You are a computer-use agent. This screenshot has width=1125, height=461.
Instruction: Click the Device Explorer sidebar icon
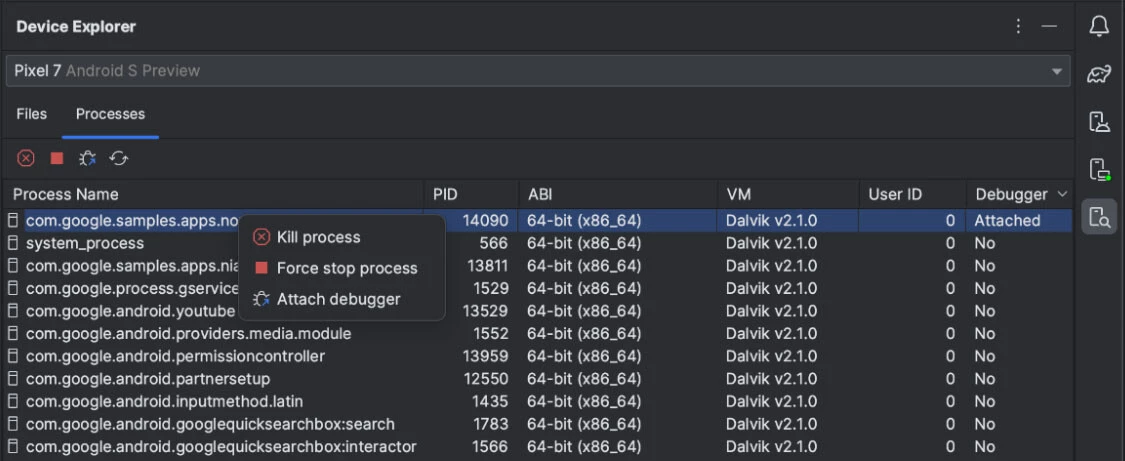(1099, 216)
